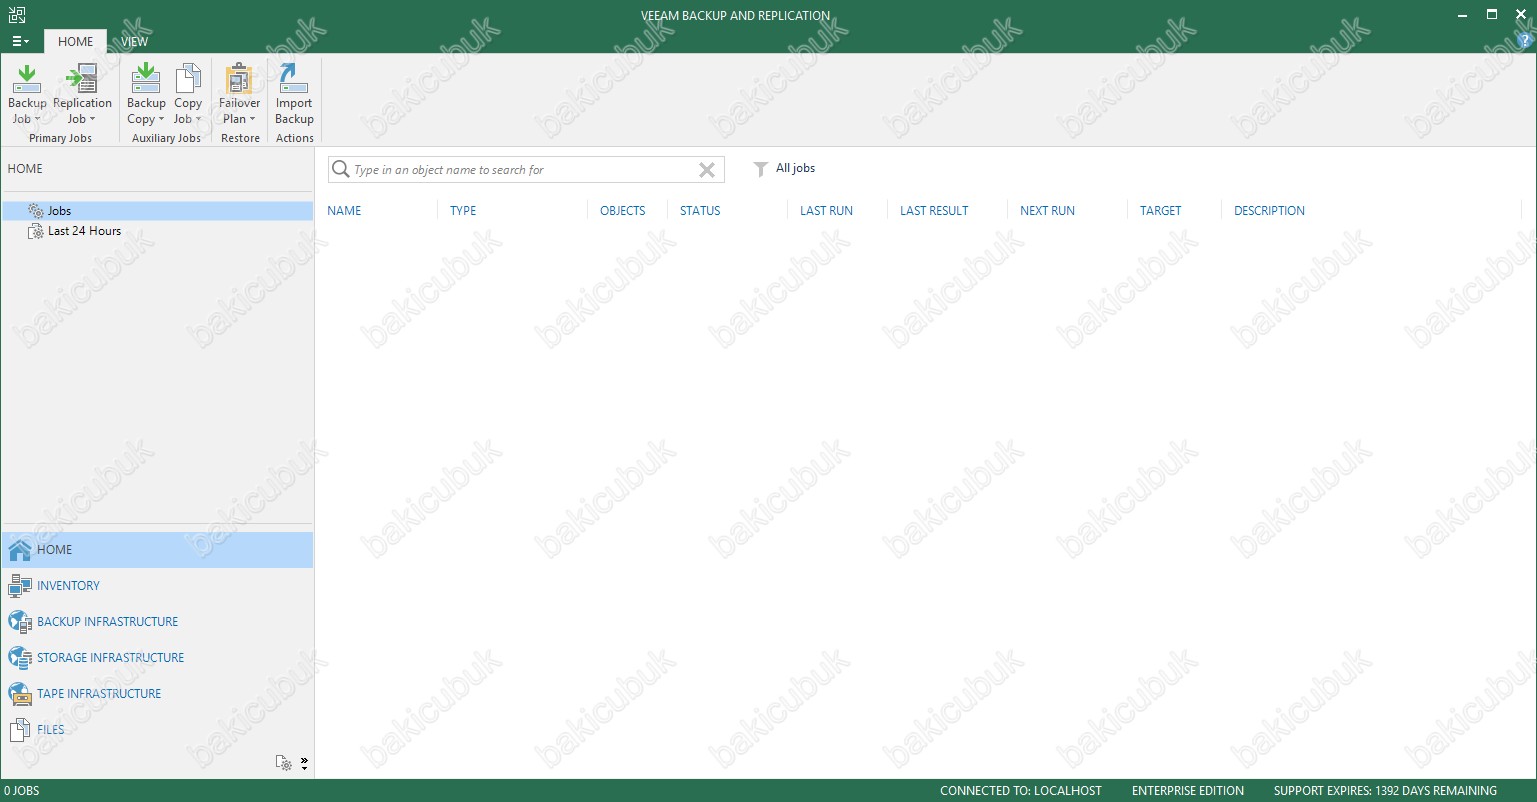Open the Backup Job ribbon button
The height and width of the screenshot is (802, 1537).
[27, 94]
